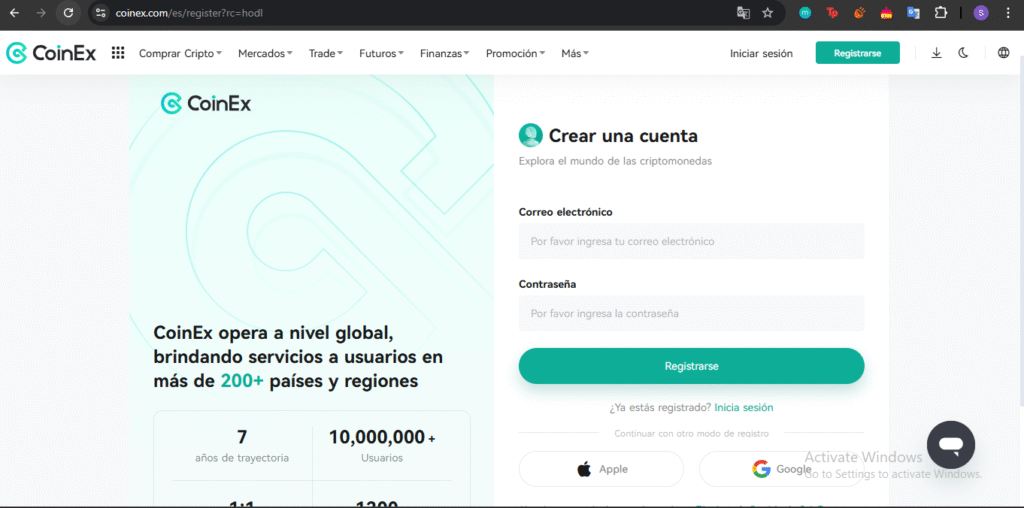Click the browser forward arrow
Image resolution: width=1024 pixels, height=508 pixels.
pyautogui.click(x=41, y=12)
